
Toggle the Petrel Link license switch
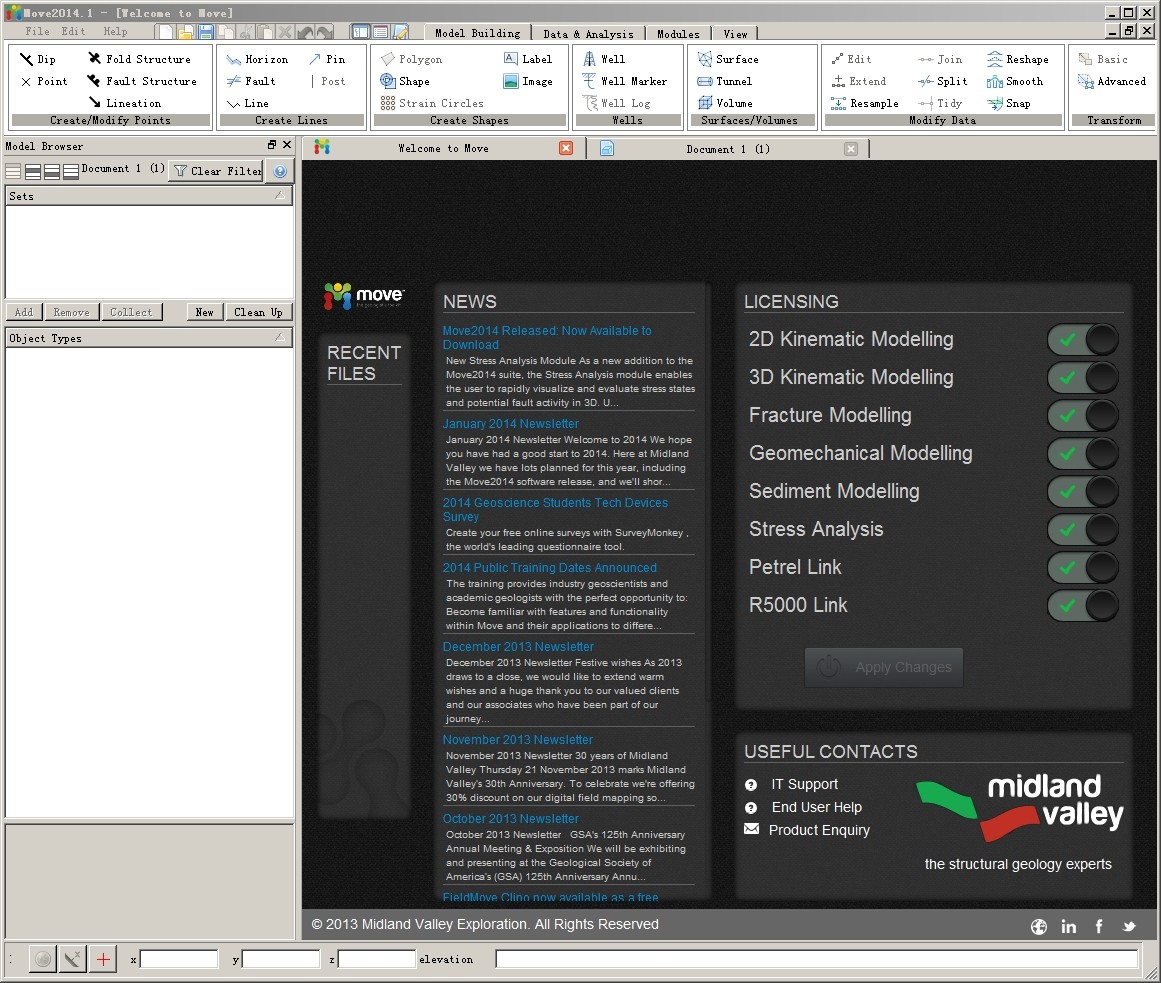tap(1083, 568)
